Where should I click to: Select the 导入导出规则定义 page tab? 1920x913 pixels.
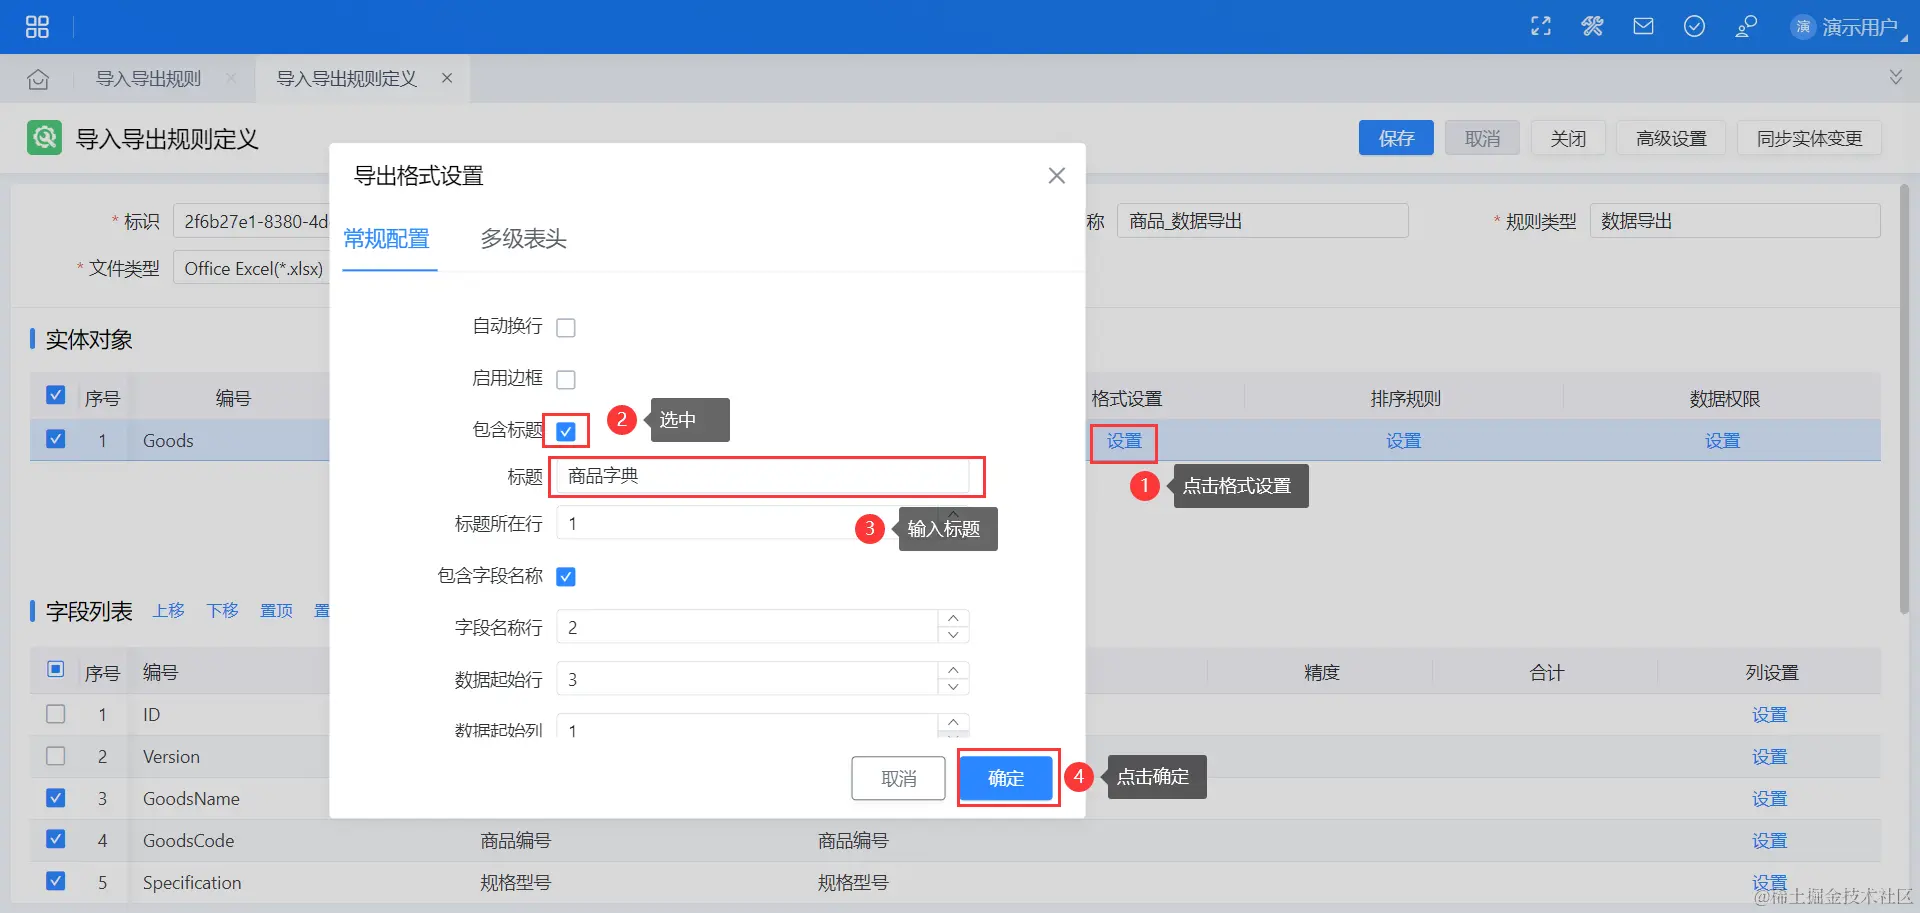tap(346, 79)
